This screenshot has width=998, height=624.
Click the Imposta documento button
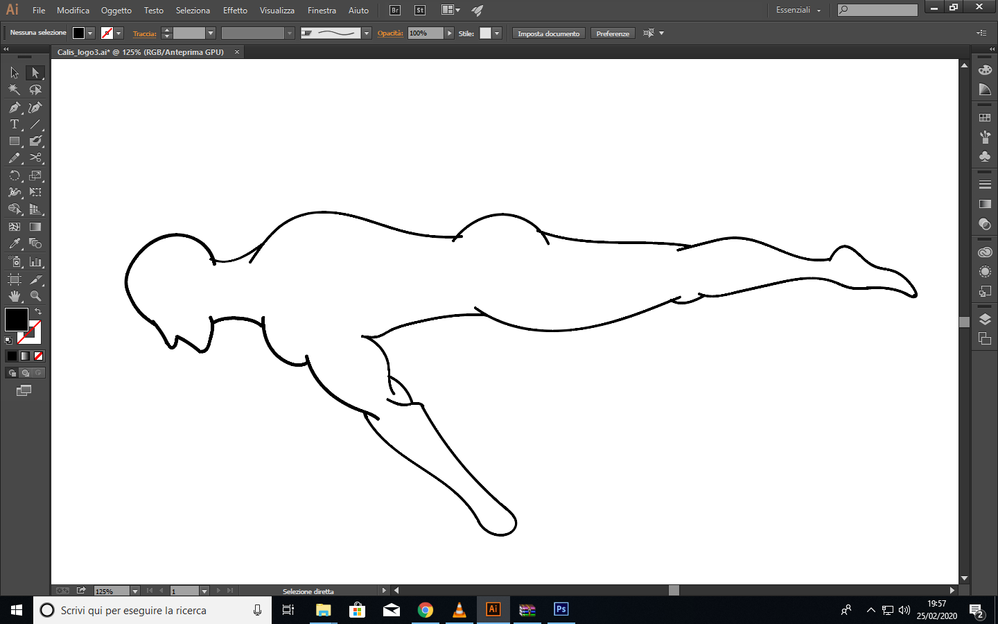548,33
